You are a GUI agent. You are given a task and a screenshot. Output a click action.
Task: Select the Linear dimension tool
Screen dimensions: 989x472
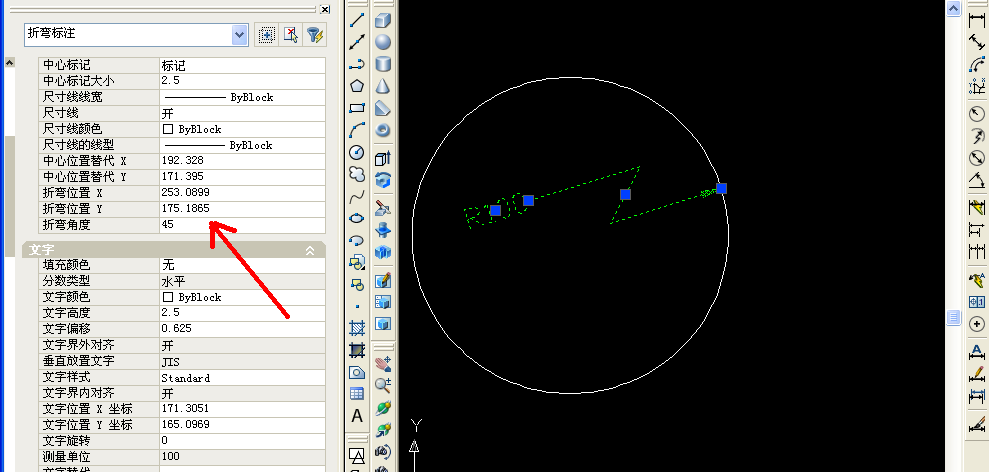point(976,20)
